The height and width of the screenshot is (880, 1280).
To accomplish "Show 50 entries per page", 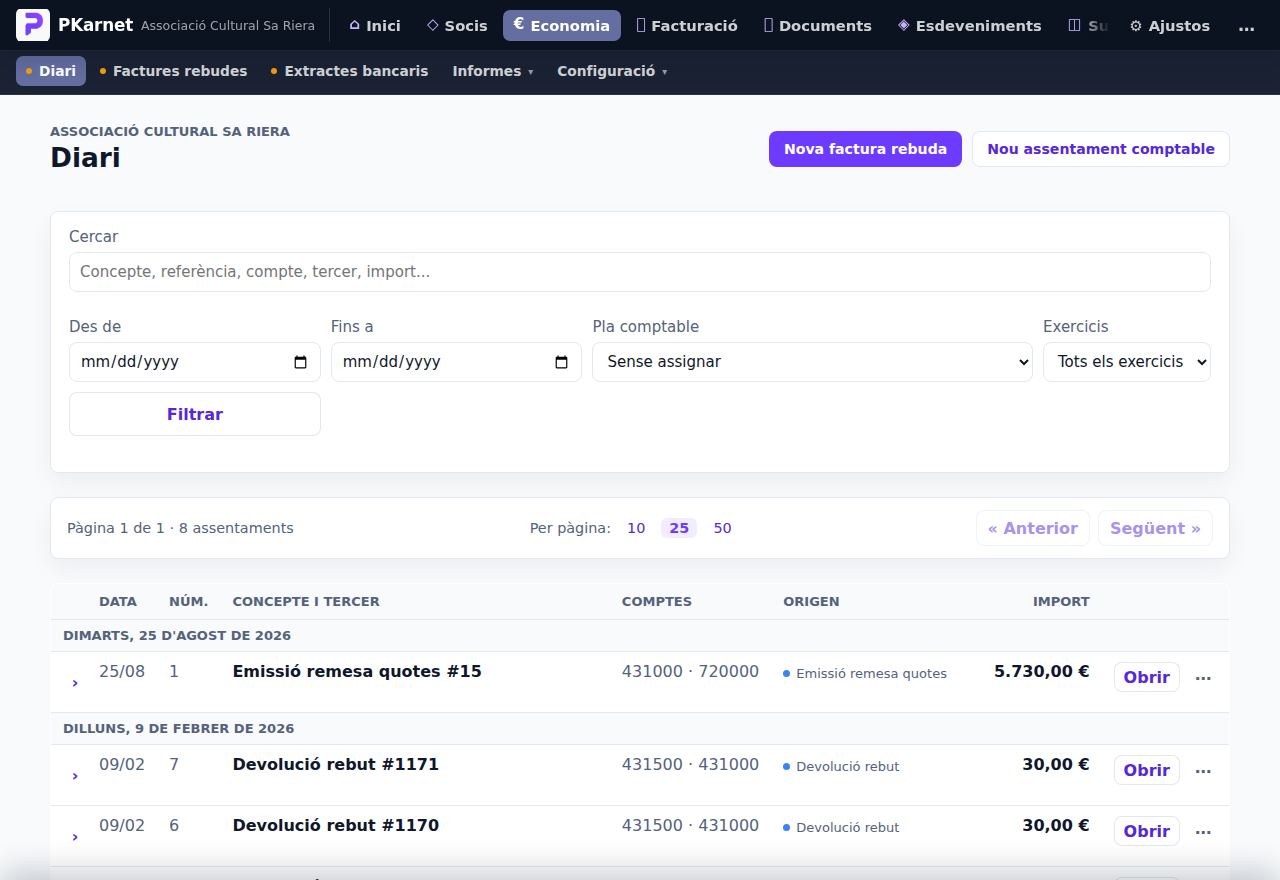I will point(722,528).
